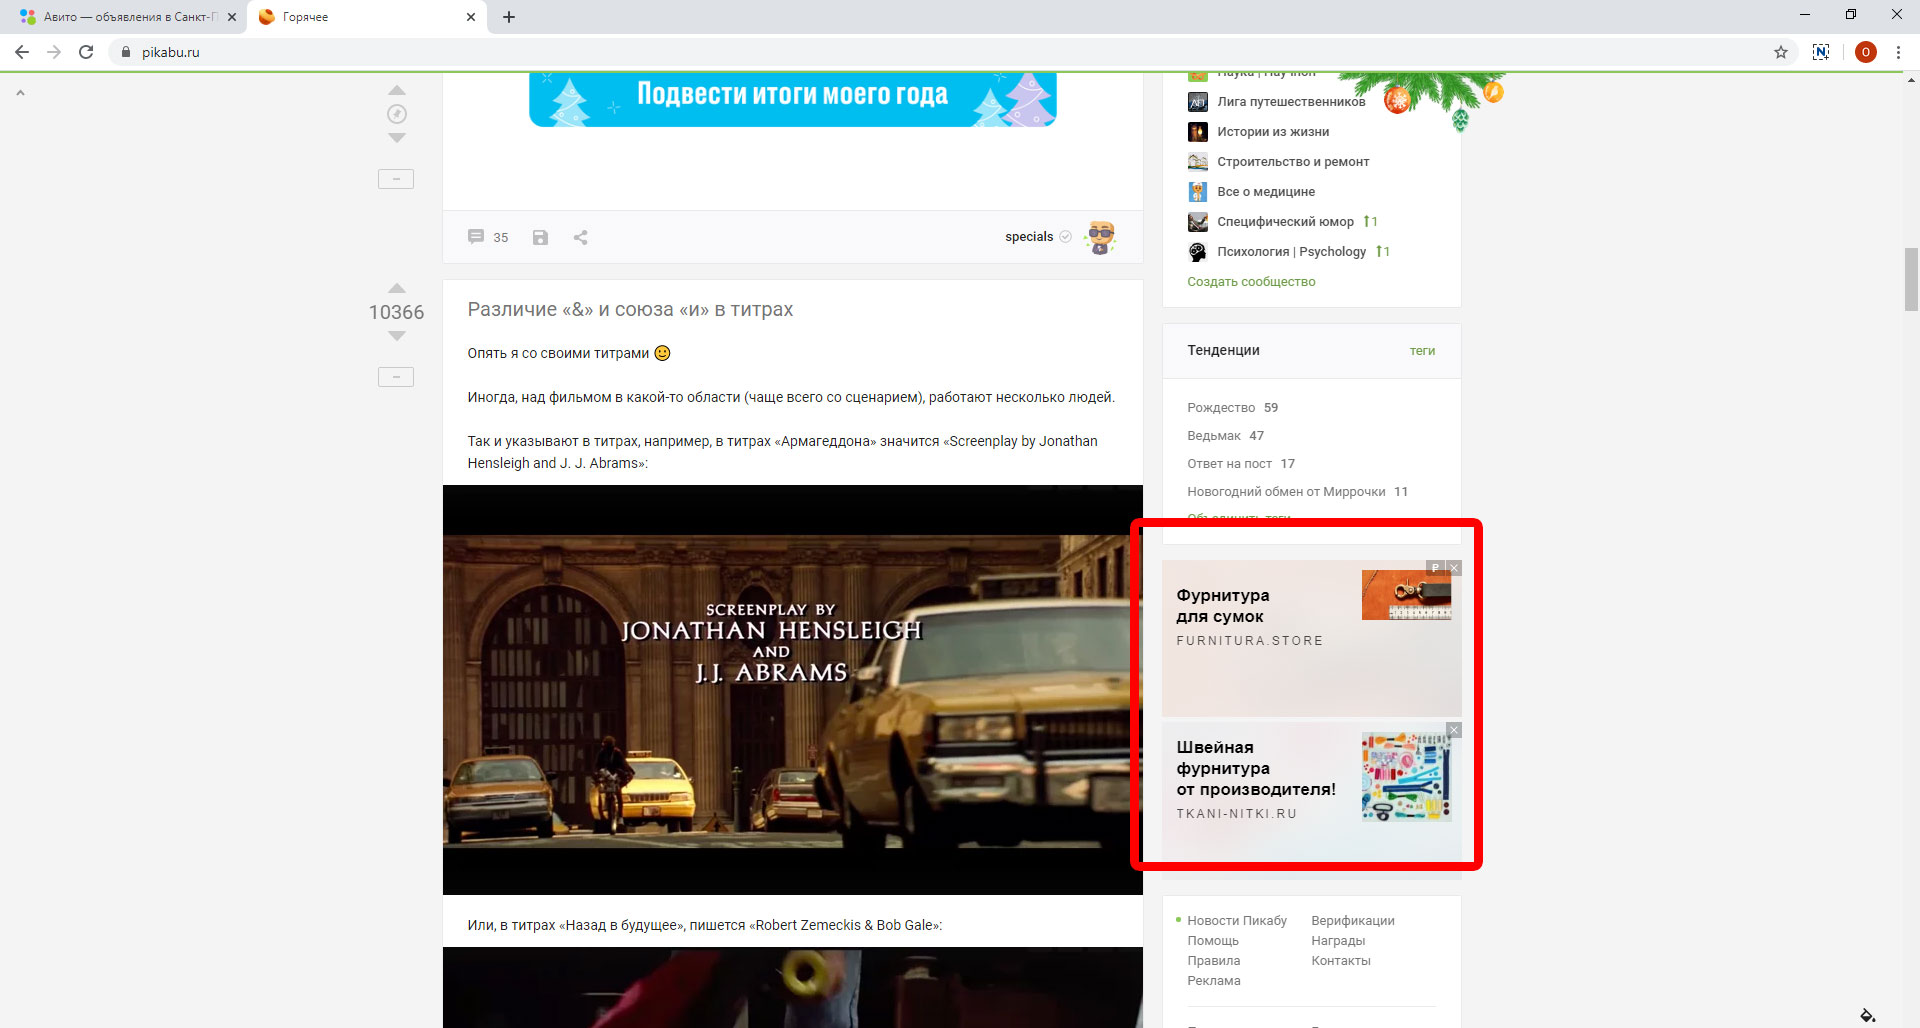Switch to the Горячее tab
Image resolution: width=1920 pixels, height=1028 pixels.
pyautogui.click(x=368, y=17)
